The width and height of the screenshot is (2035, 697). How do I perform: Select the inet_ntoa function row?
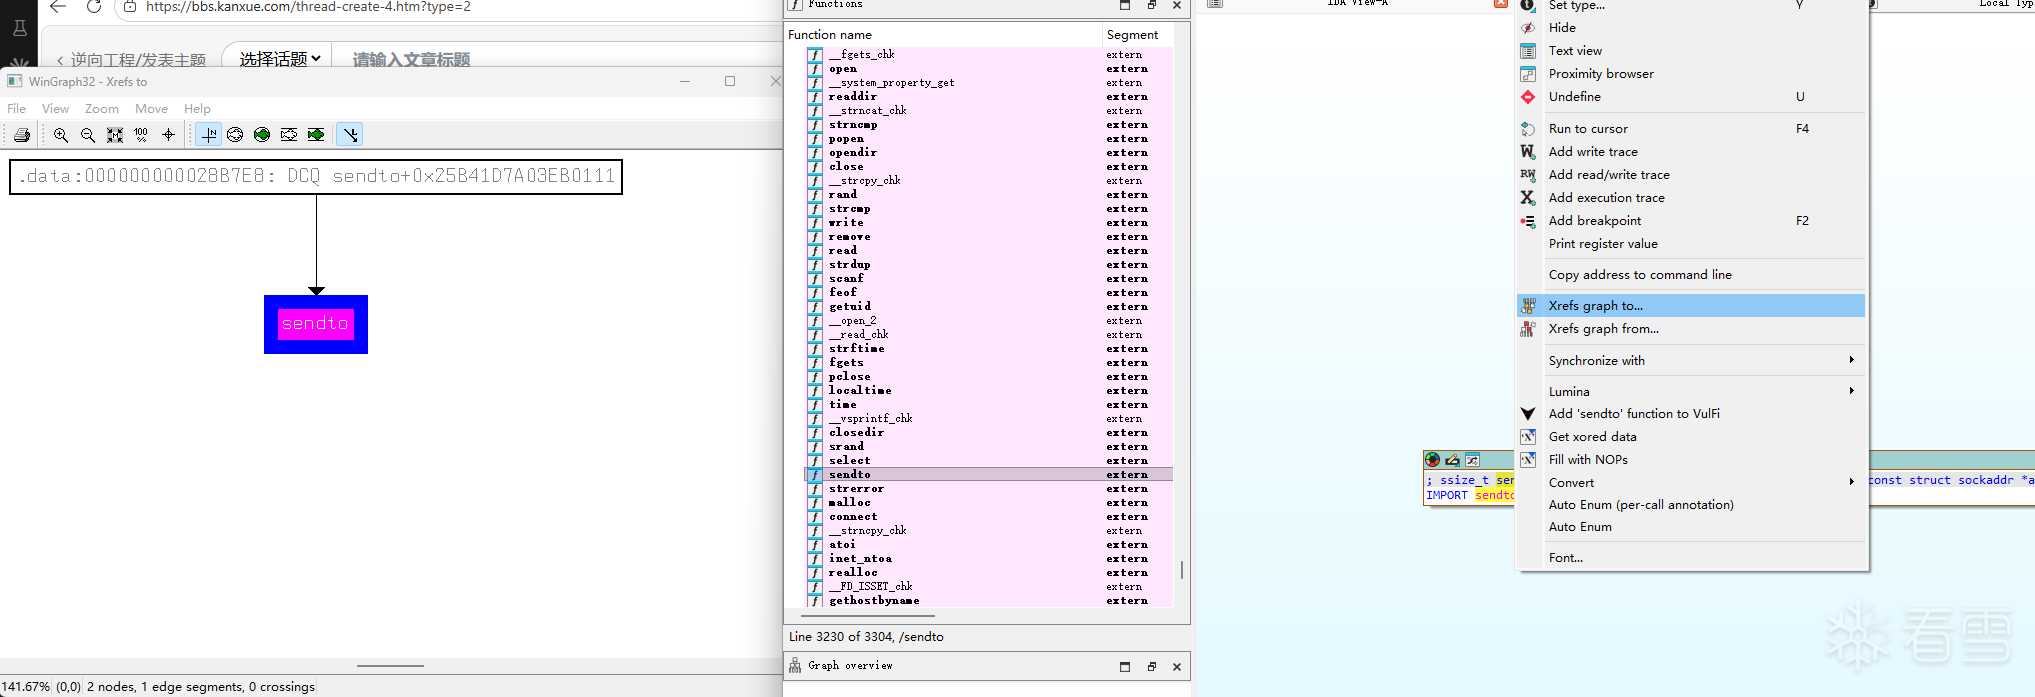[989, 559]
